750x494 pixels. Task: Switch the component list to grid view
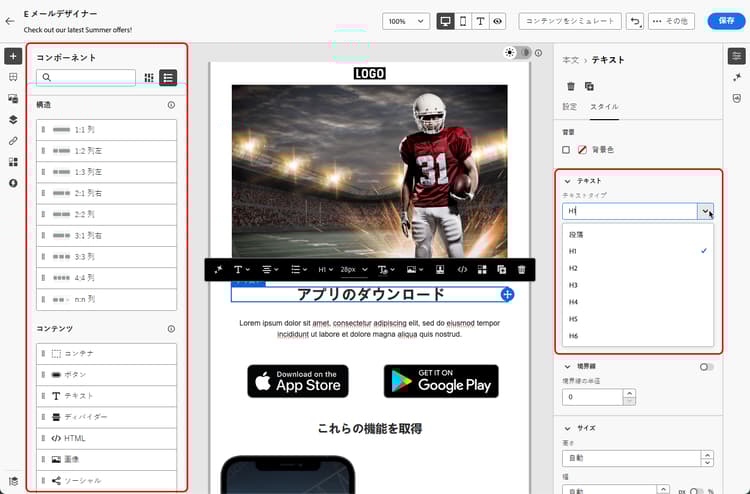pyautogui.click(x=149, y=77)
